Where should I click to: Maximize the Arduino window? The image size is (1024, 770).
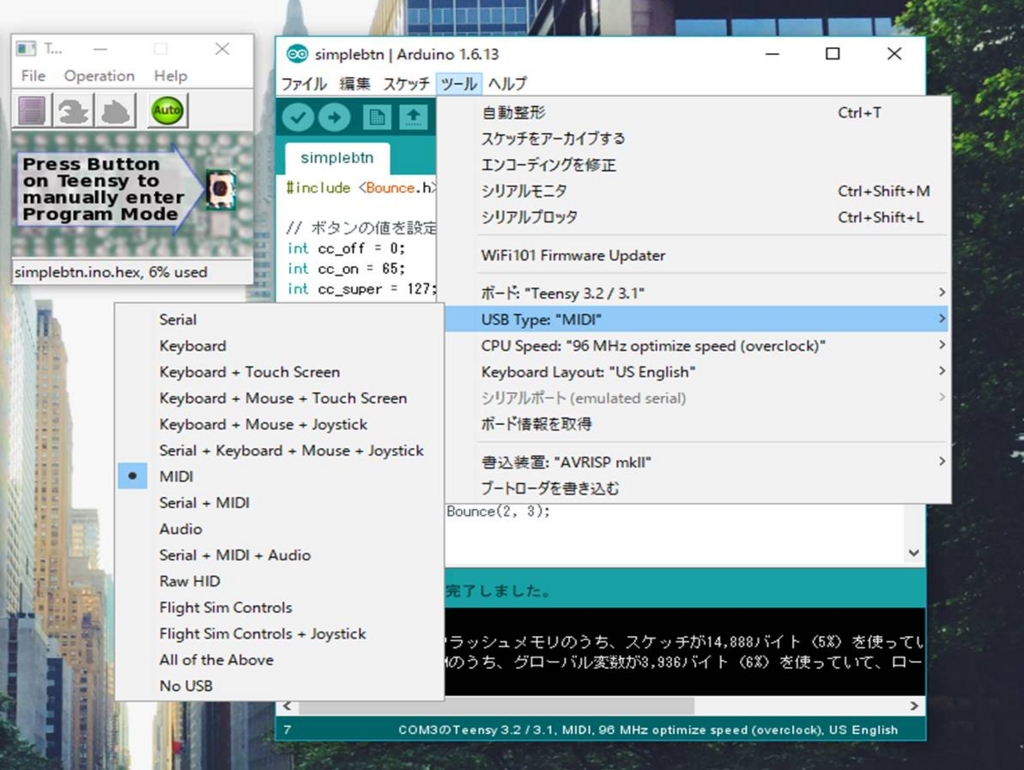(833, 54)
